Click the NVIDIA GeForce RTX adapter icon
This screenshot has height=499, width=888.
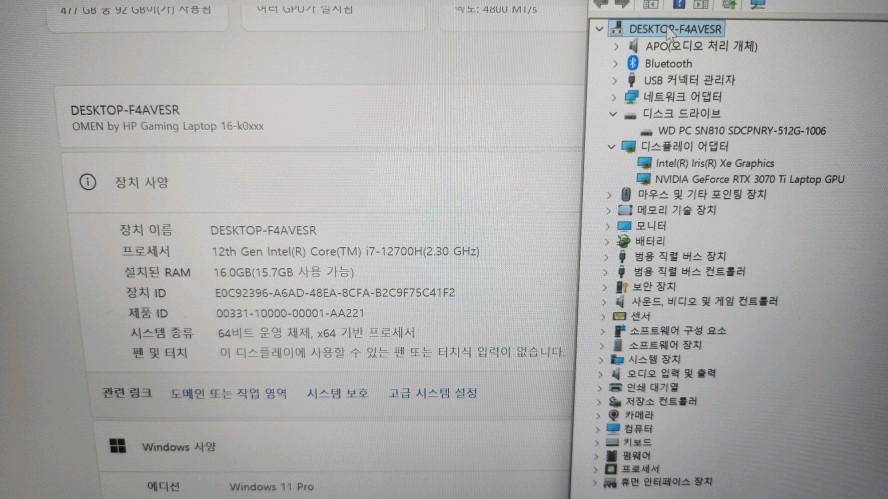pos(643,179)
